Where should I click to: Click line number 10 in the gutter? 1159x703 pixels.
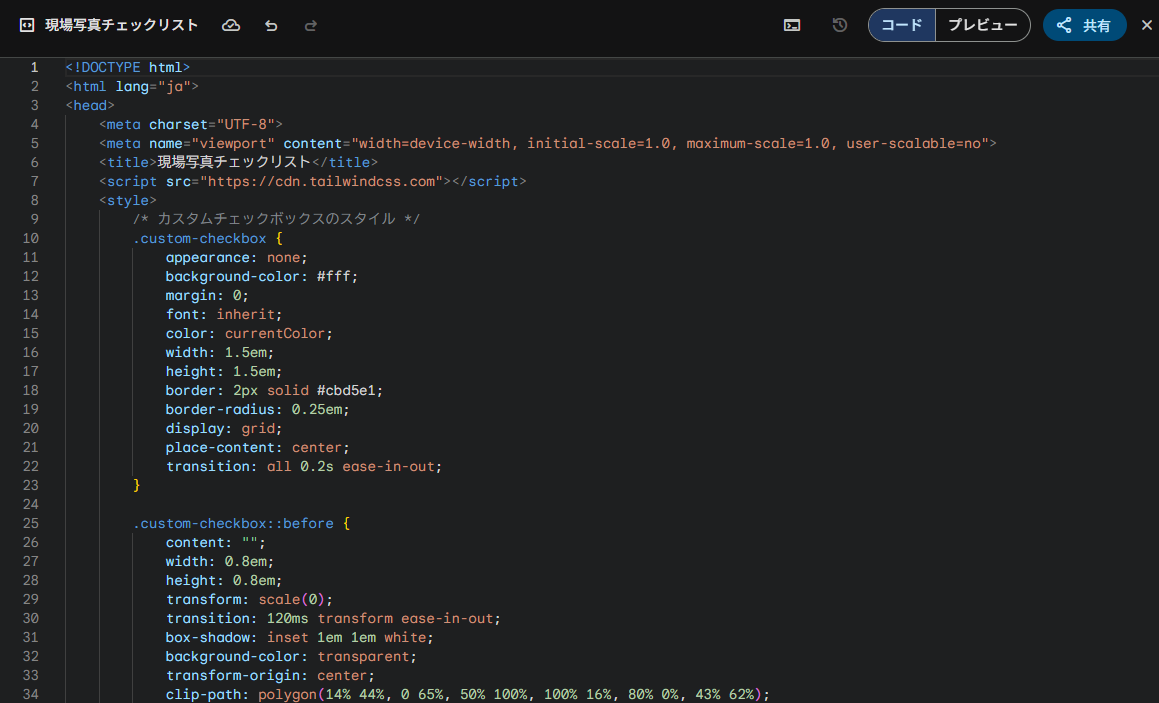(x=30, y=238)
